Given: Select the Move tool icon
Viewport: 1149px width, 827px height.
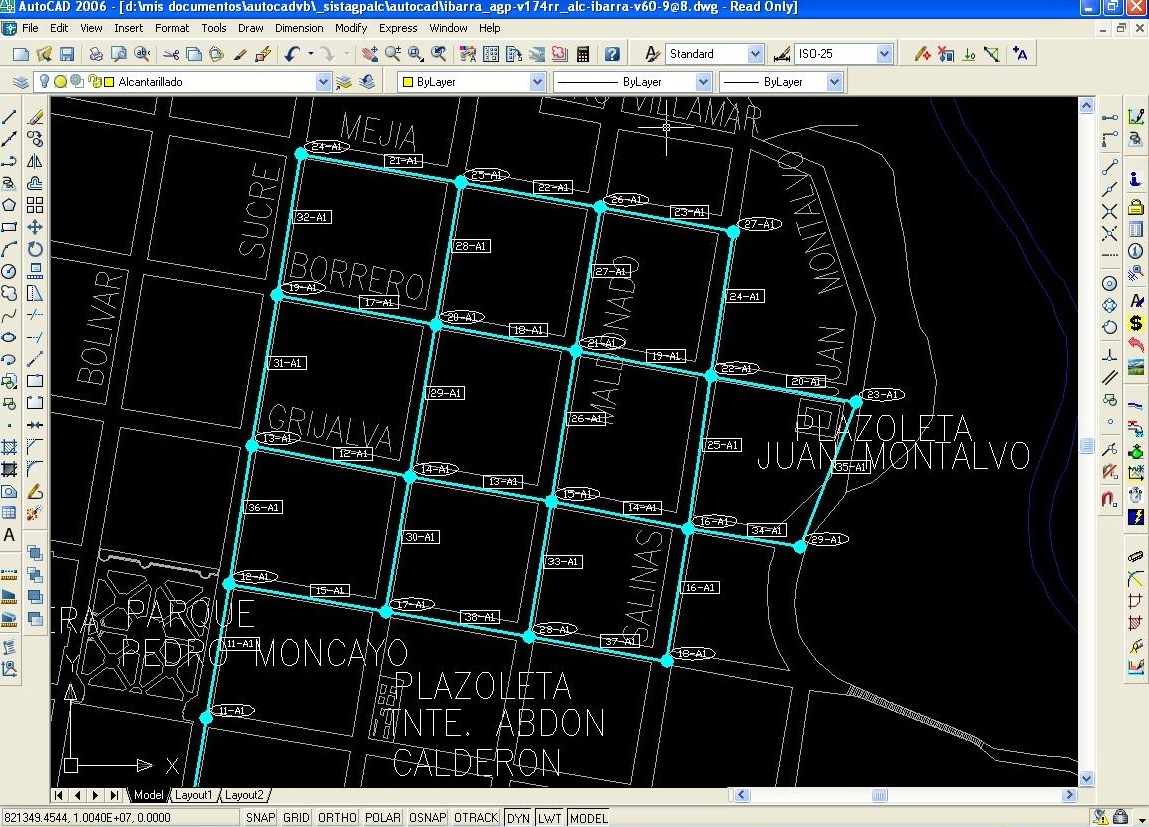Looking at the screenshot, I should 35,227.
